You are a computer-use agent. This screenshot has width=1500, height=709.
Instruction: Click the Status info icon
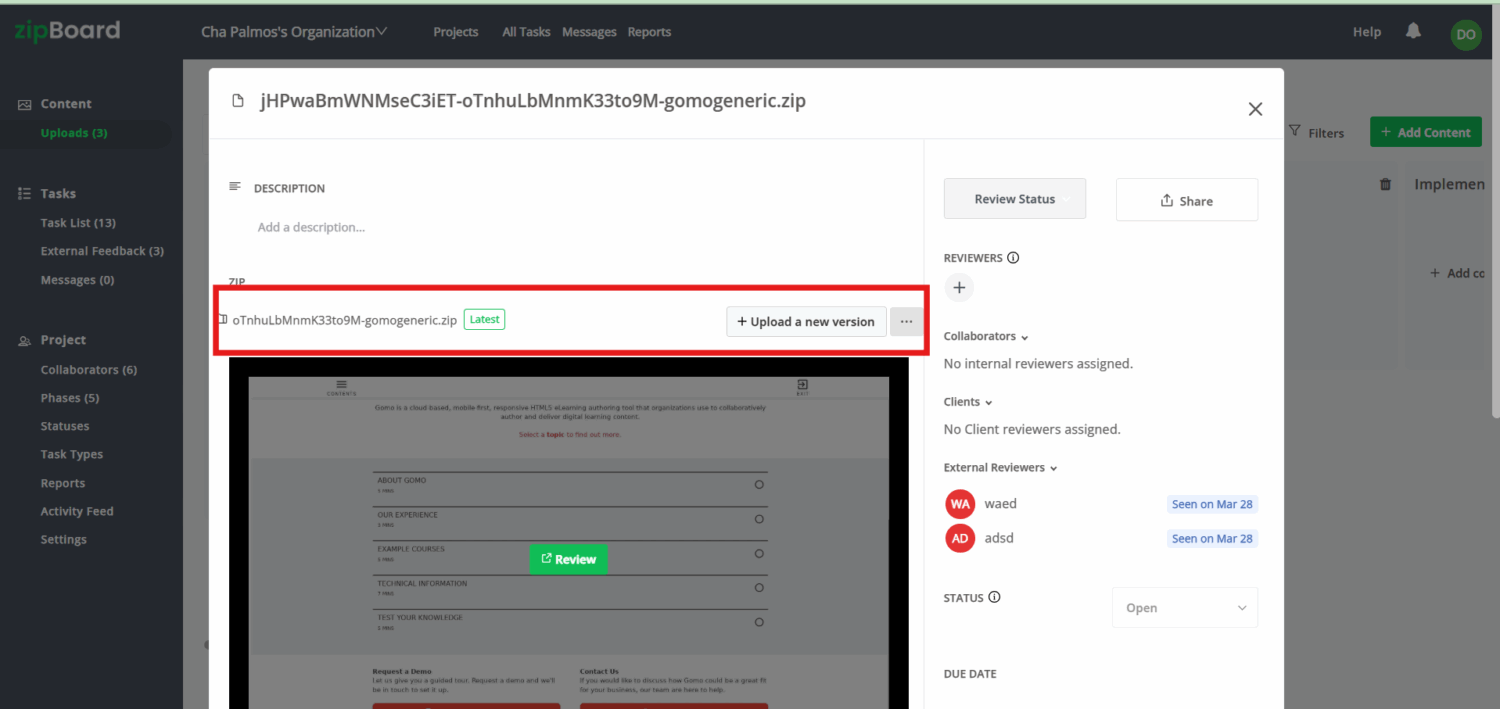[994, 597]
